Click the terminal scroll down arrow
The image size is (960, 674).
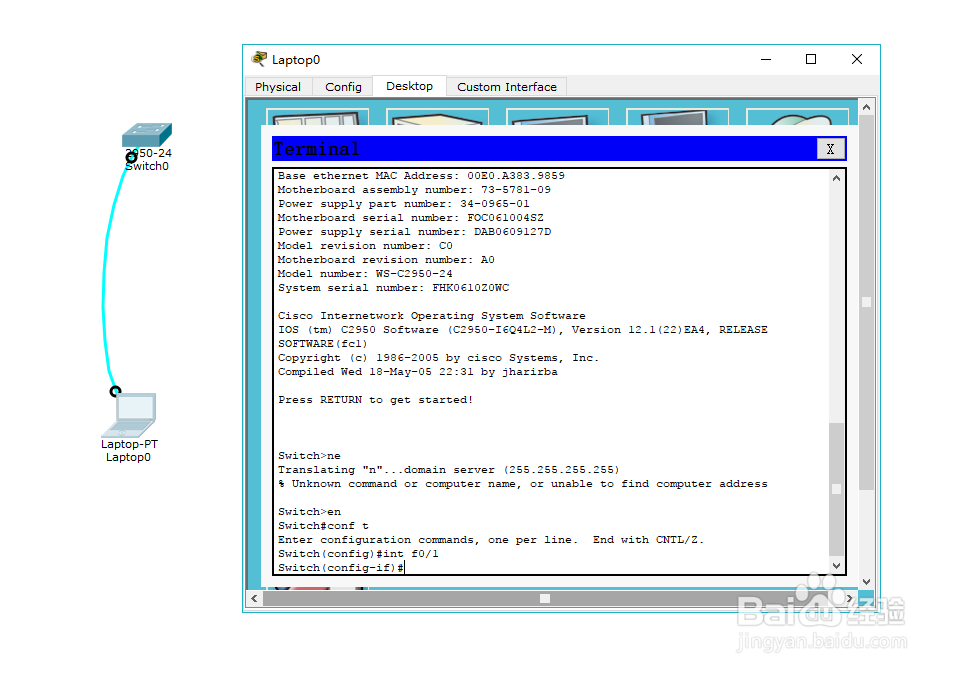(x=836, y=566)
